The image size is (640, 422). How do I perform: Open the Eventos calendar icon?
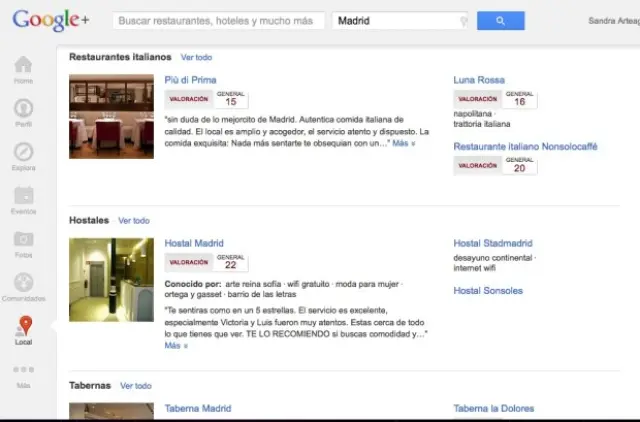click(x=24, y=196)
